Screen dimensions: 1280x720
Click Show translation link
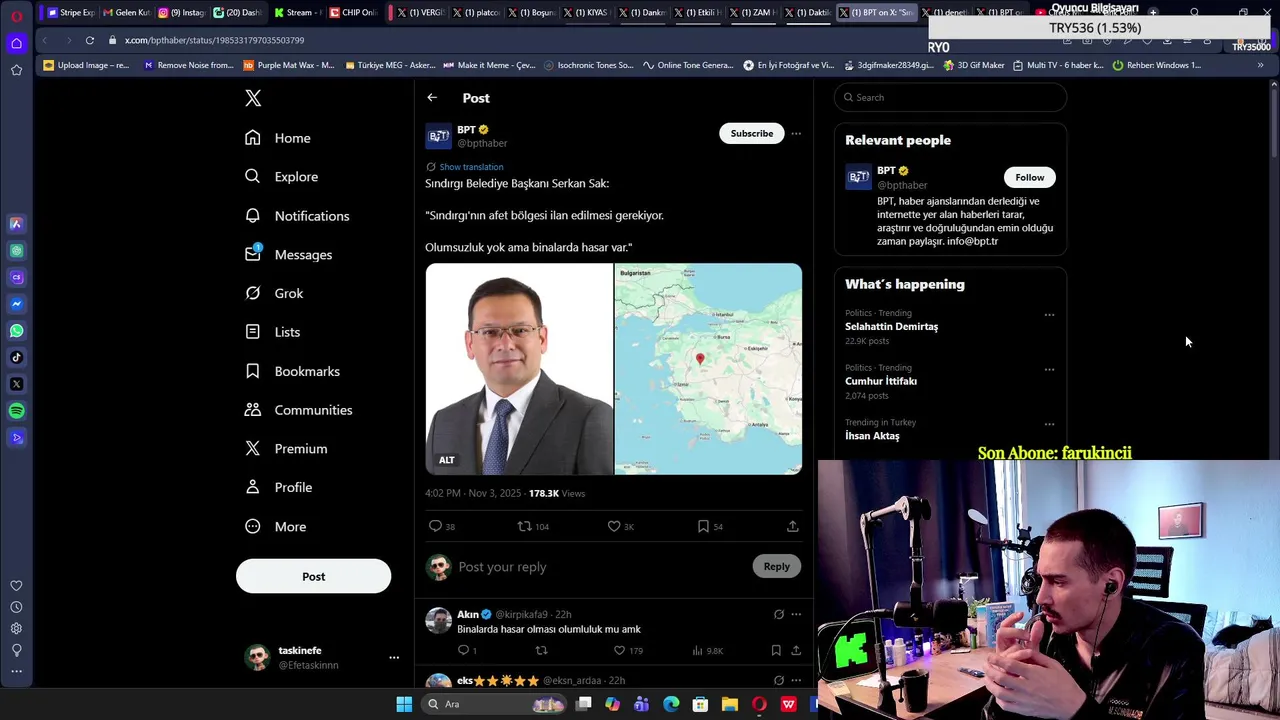[x=471, y=167]
